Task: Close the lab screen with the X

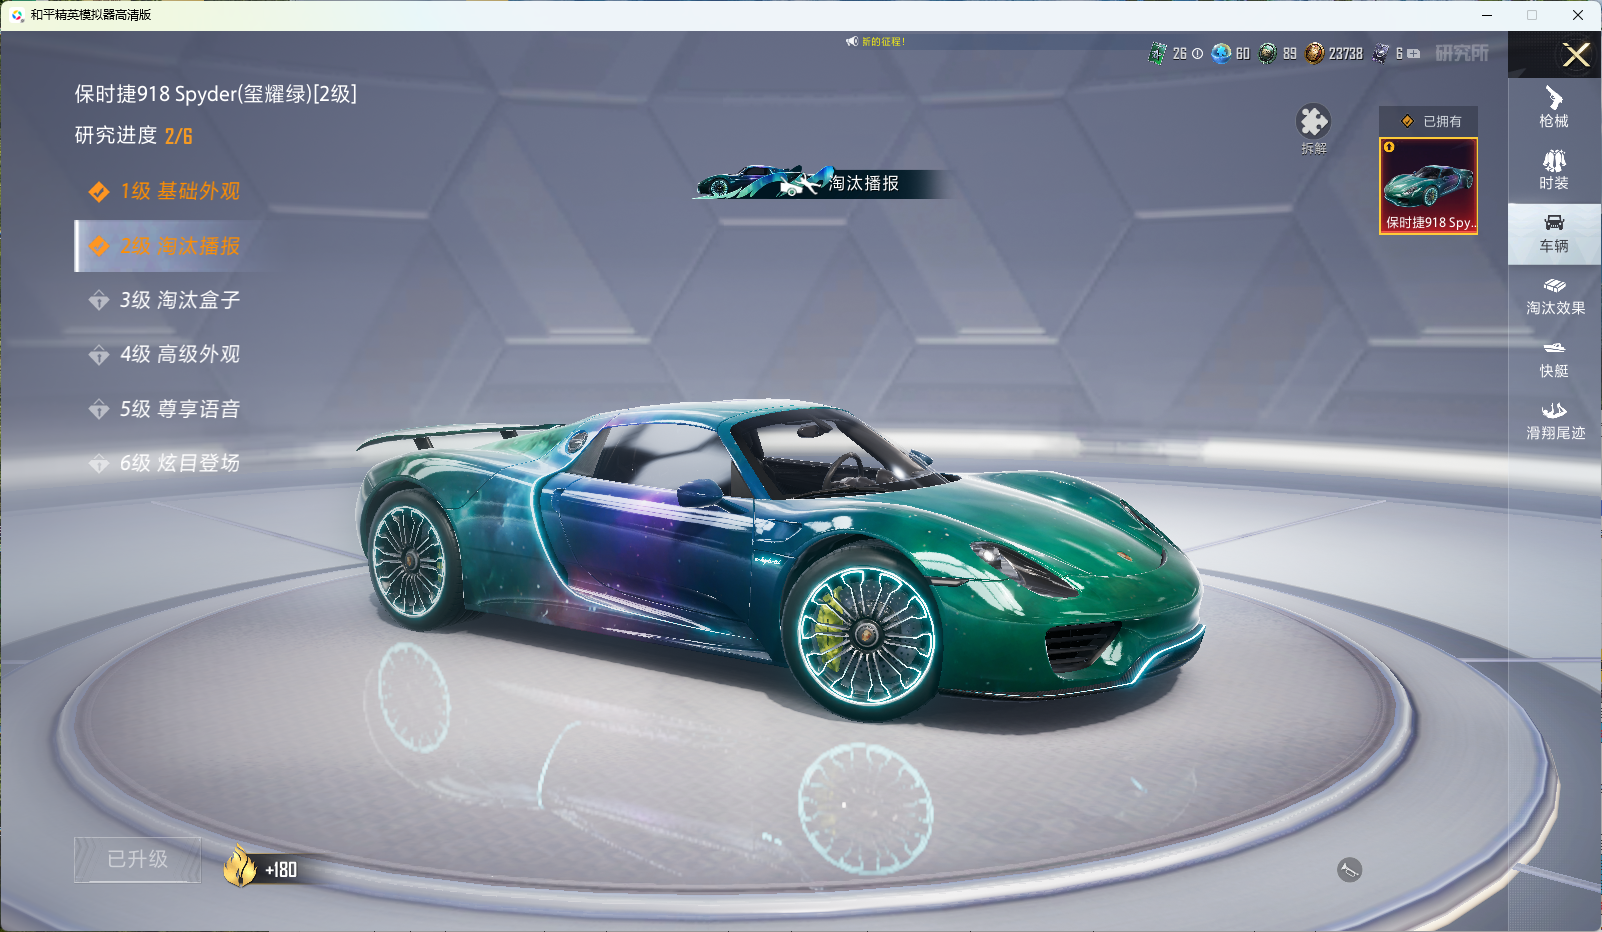Action: (x=1576, y=55)
